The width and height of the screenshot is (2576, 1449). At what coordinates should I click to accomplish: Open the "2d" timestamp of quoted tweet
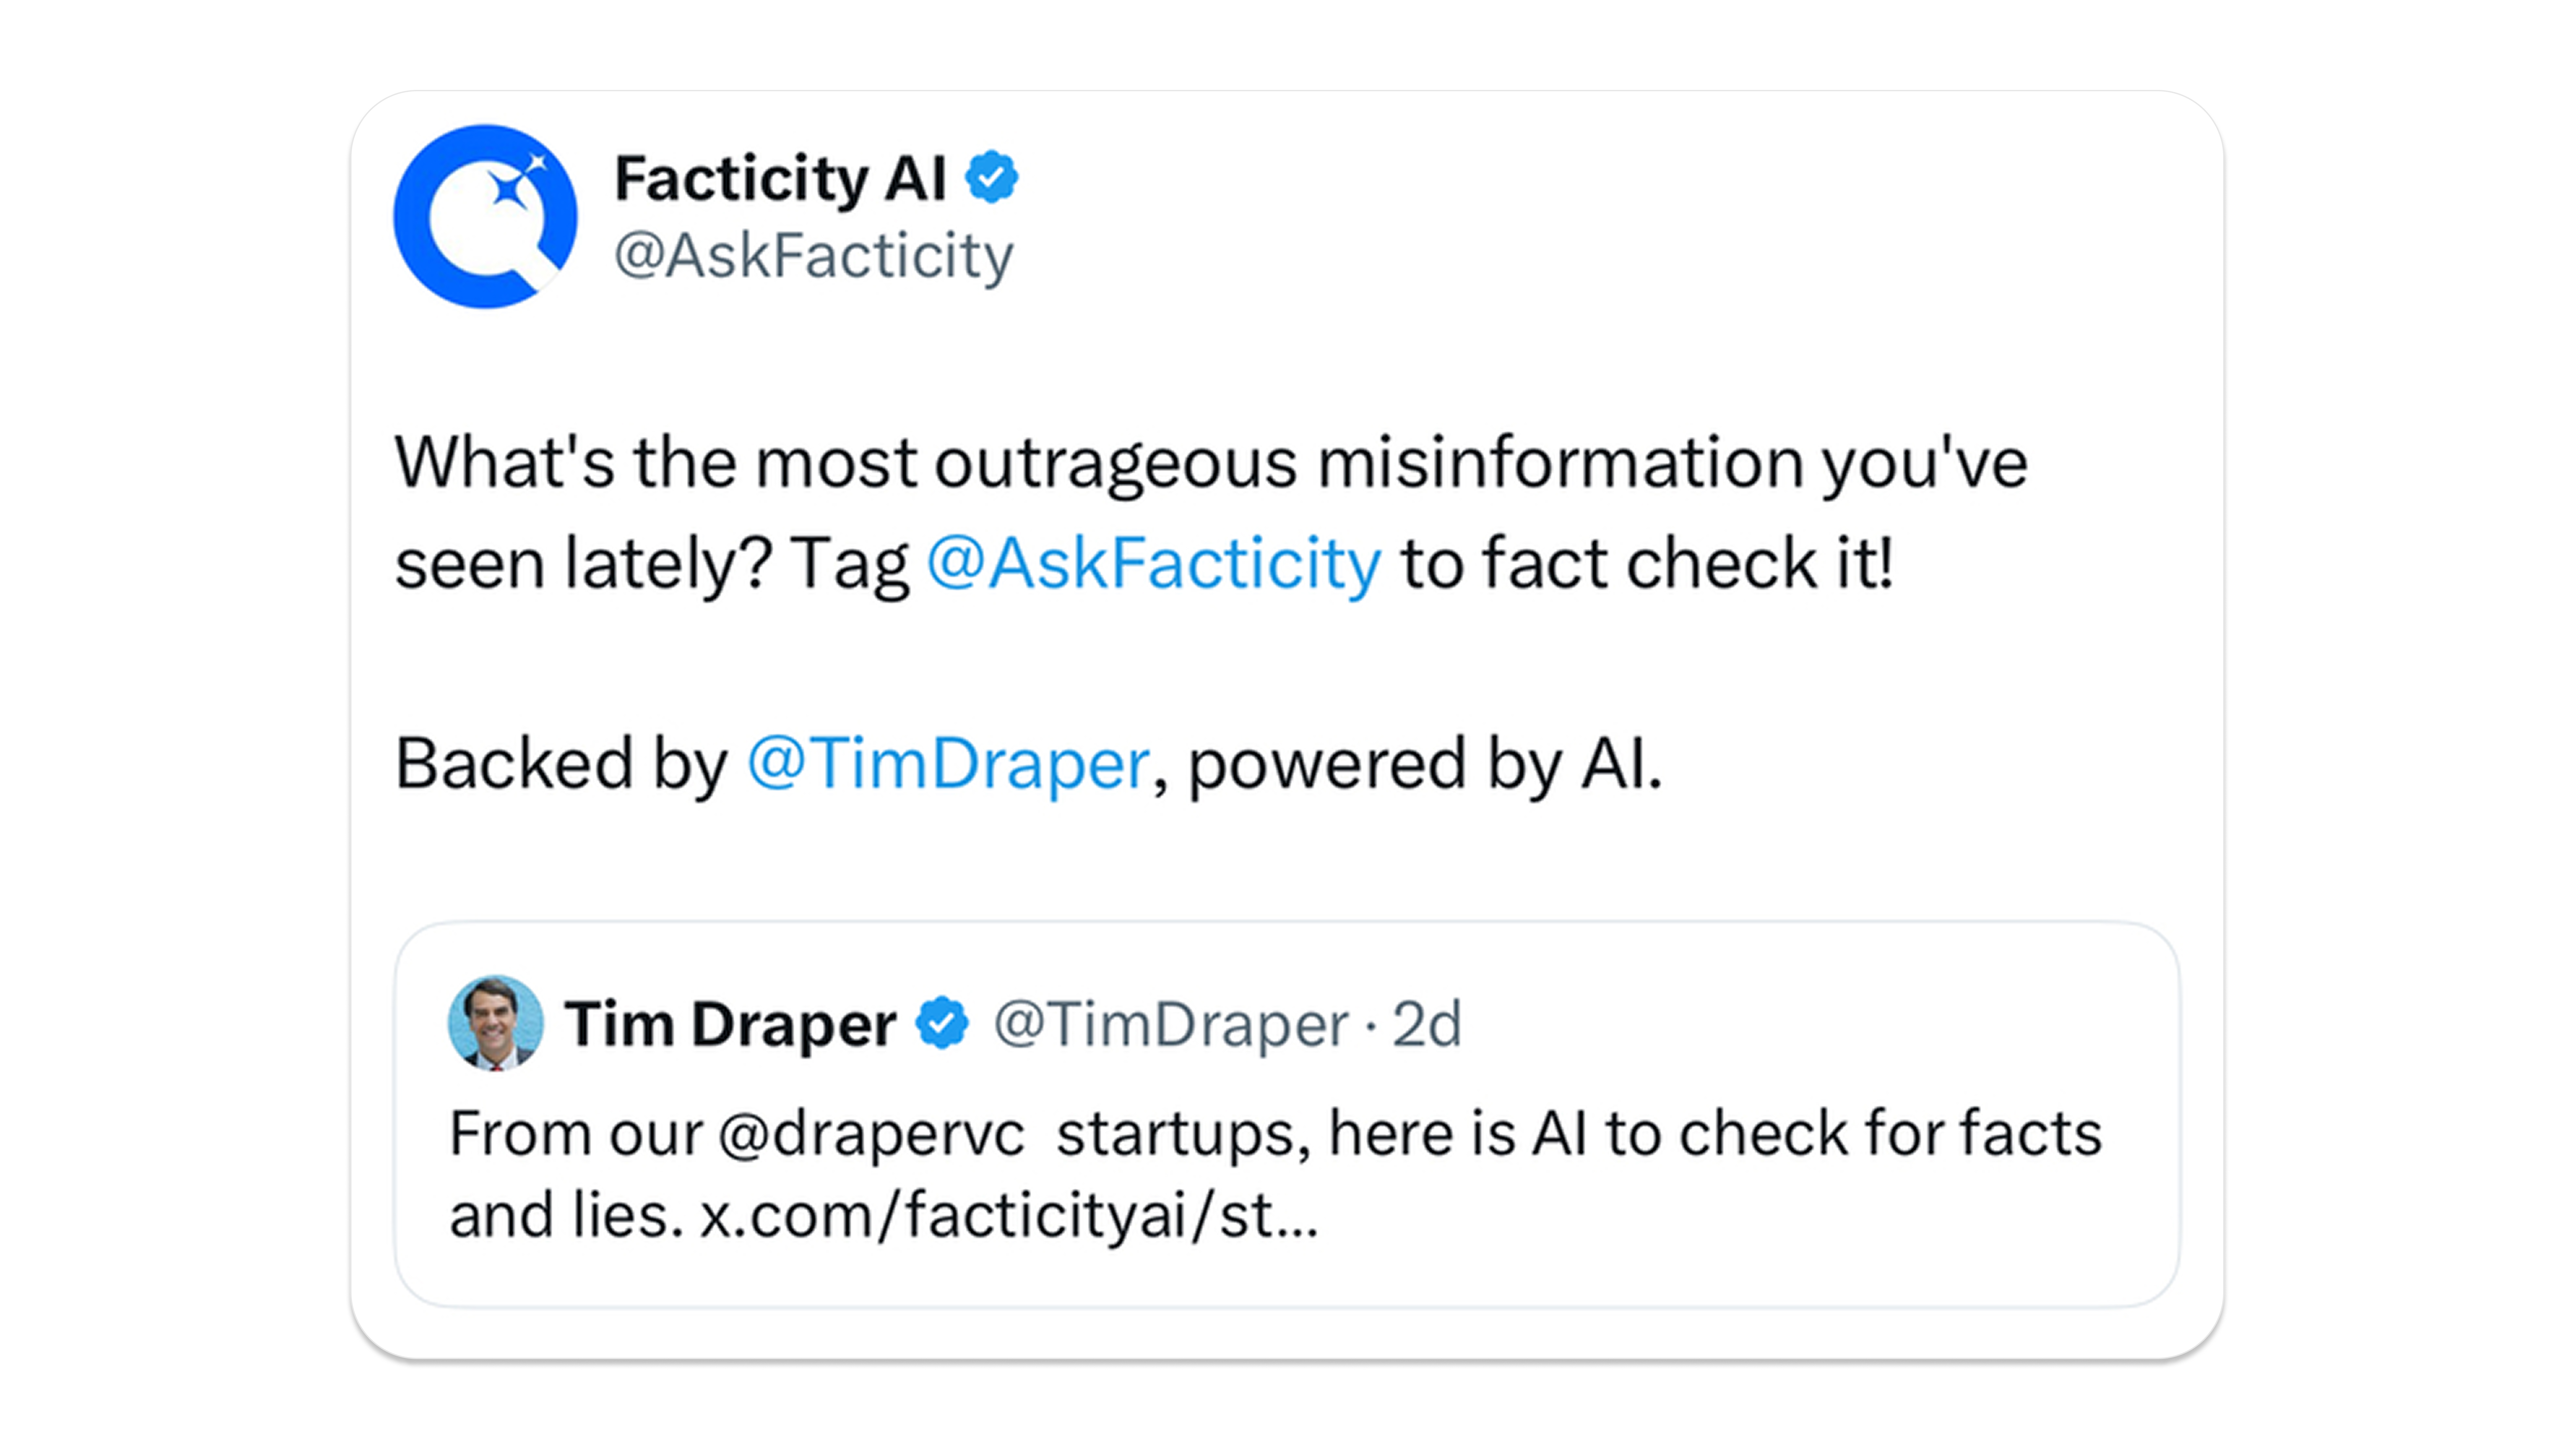[x=1427, y=1024]
